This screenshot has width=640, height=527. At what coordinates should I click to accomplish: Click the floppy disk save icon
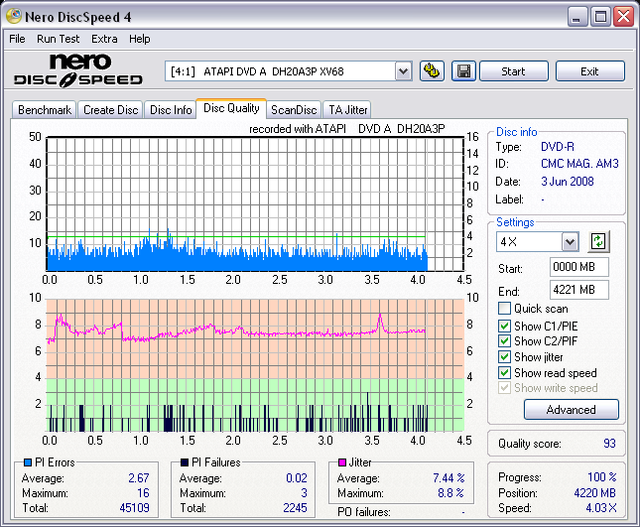pos(463,71)
